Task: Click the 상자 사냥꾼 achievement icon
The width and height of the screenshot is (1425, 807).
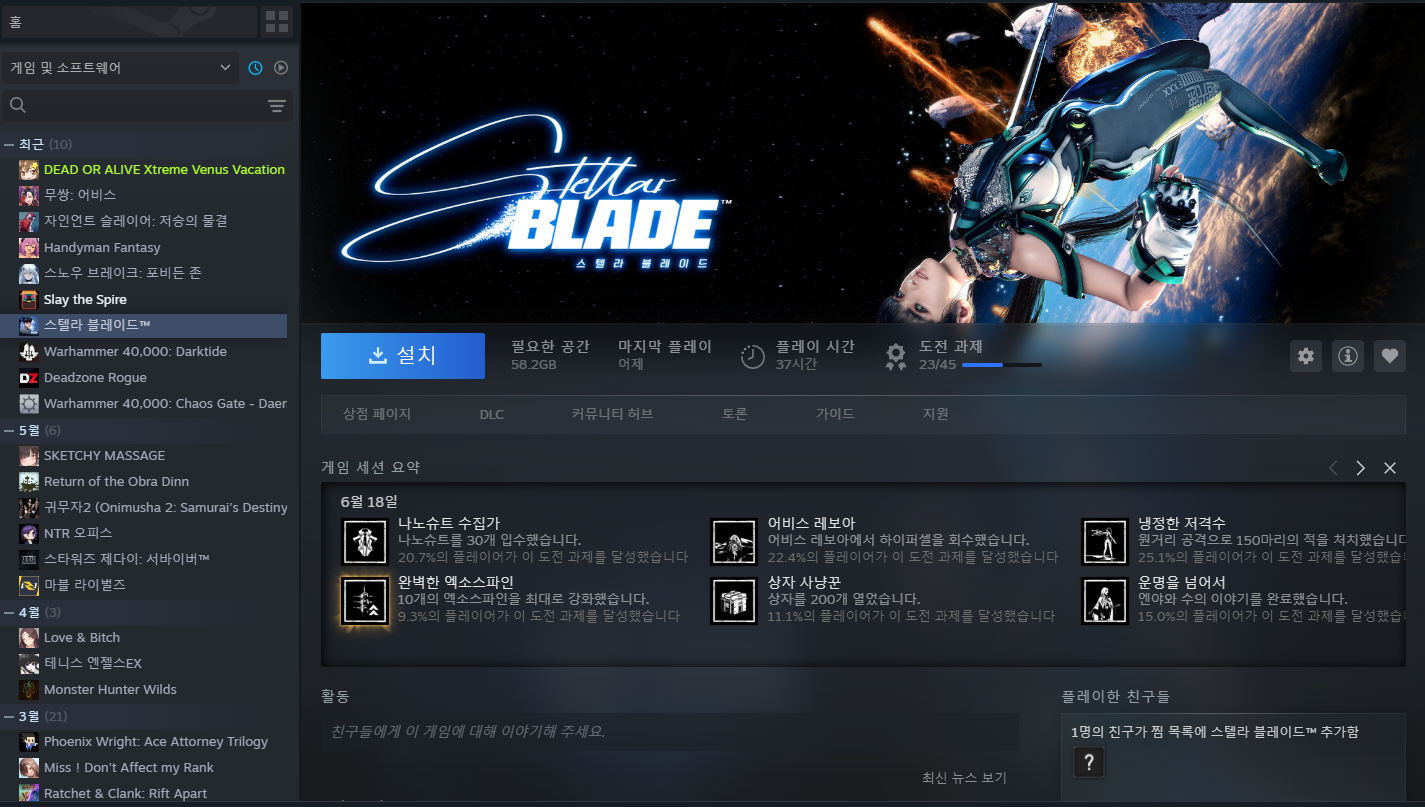Action: pos(734,601)
